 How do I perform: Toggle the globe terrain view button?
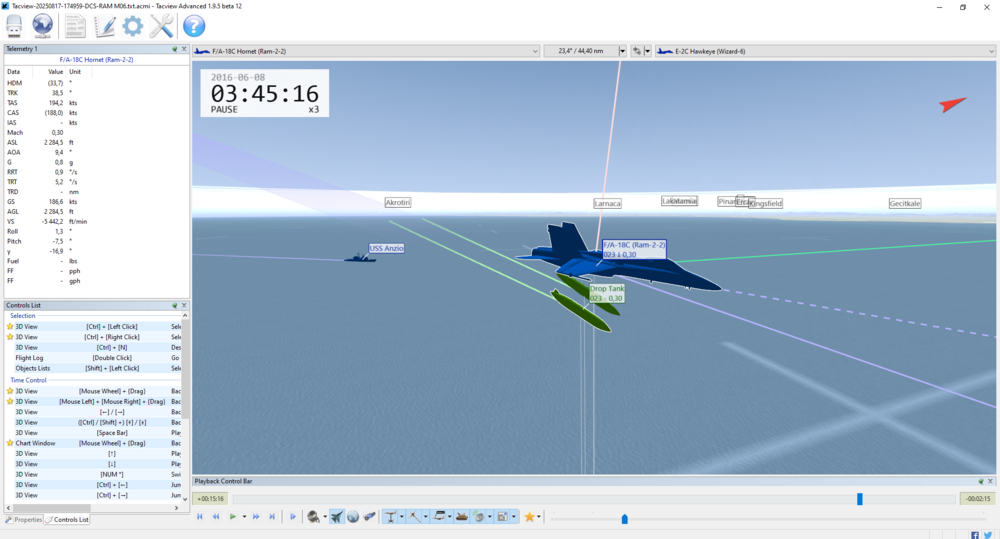353,517
